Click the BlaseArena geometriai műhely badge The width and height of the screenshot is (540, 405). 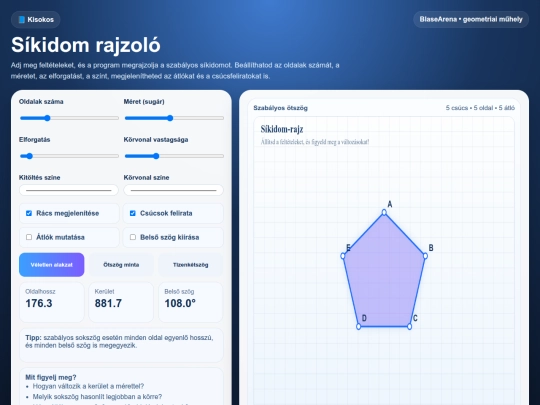tap(471, 19)
